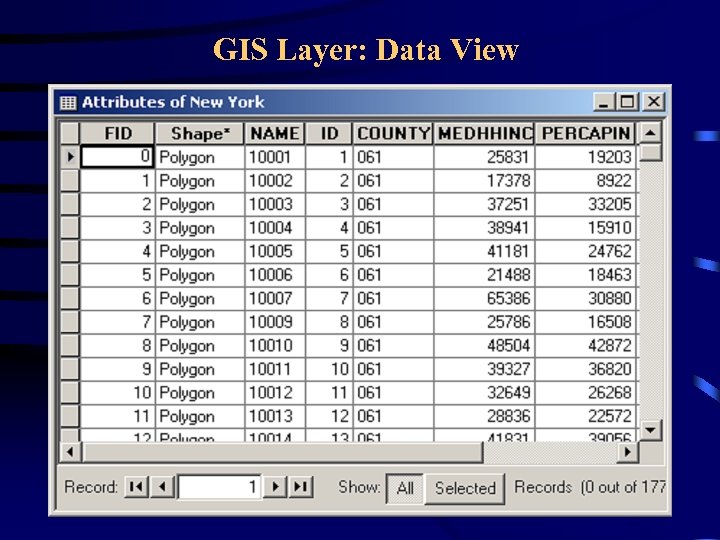Click MEDHHINC value 25831
Viewport: 720px width, 540px height.
click(x=484, y=158)
